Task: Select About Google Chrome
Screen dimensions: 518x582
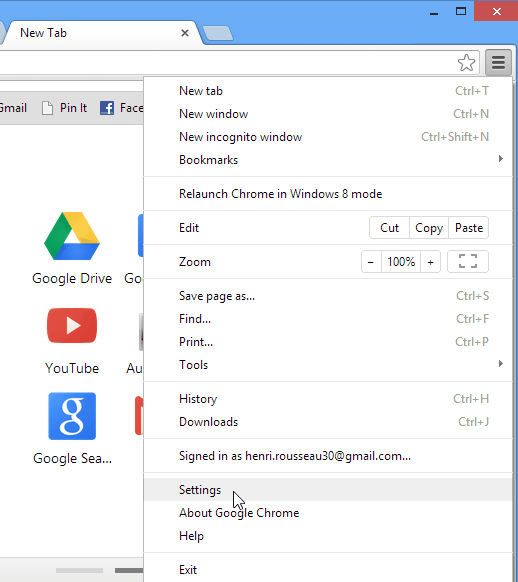Action: point(328,513)
